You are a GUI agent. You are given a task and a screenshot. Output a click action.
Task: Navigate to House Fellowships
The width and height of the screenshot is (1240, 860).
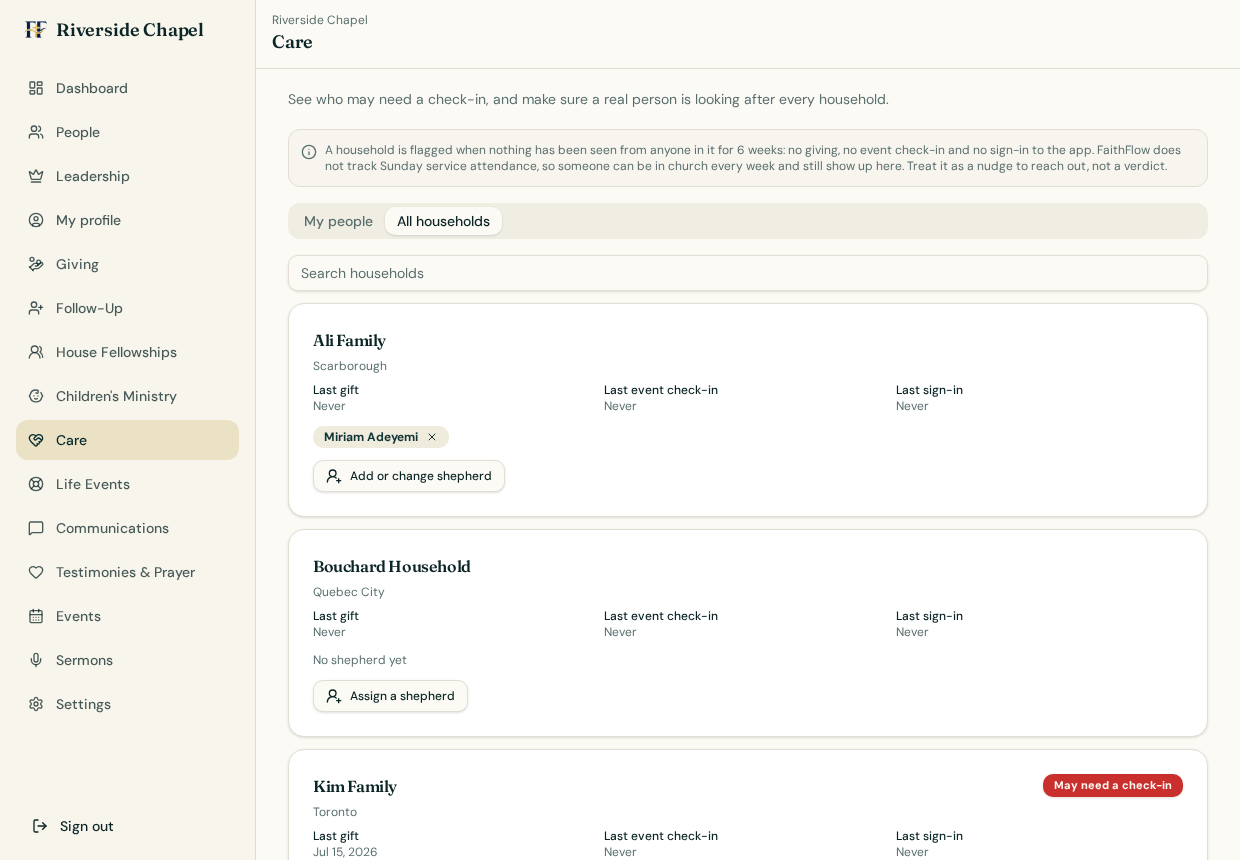(127, 352)
